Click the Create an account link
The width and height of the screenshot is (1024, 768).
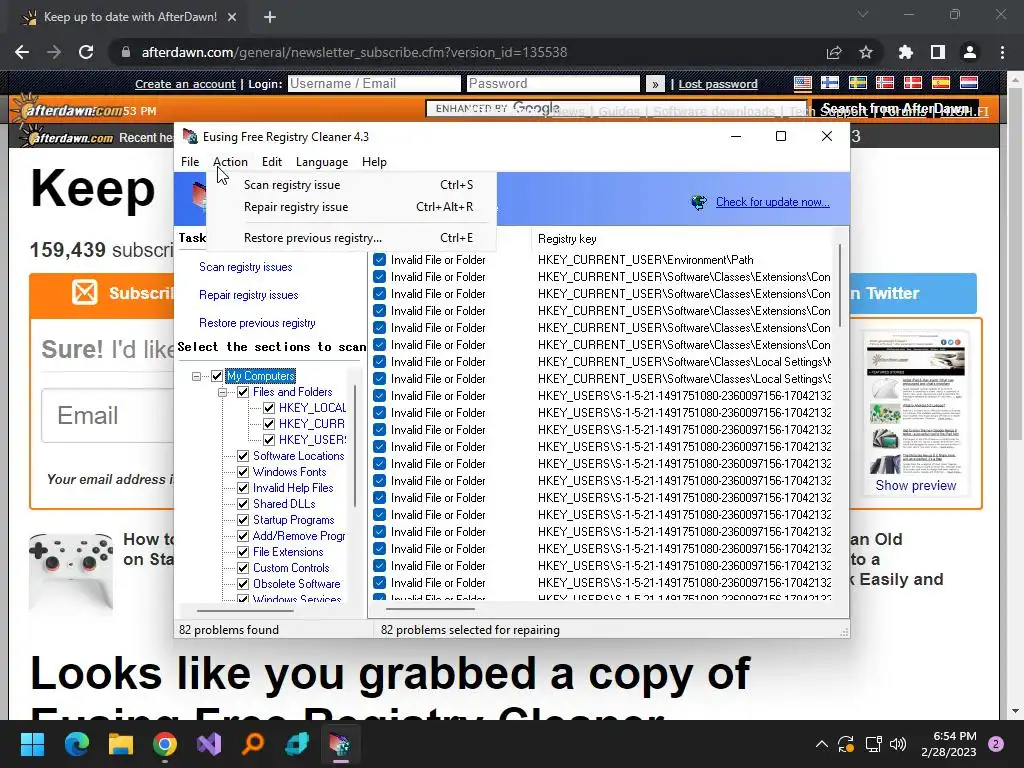click(185, 84)
